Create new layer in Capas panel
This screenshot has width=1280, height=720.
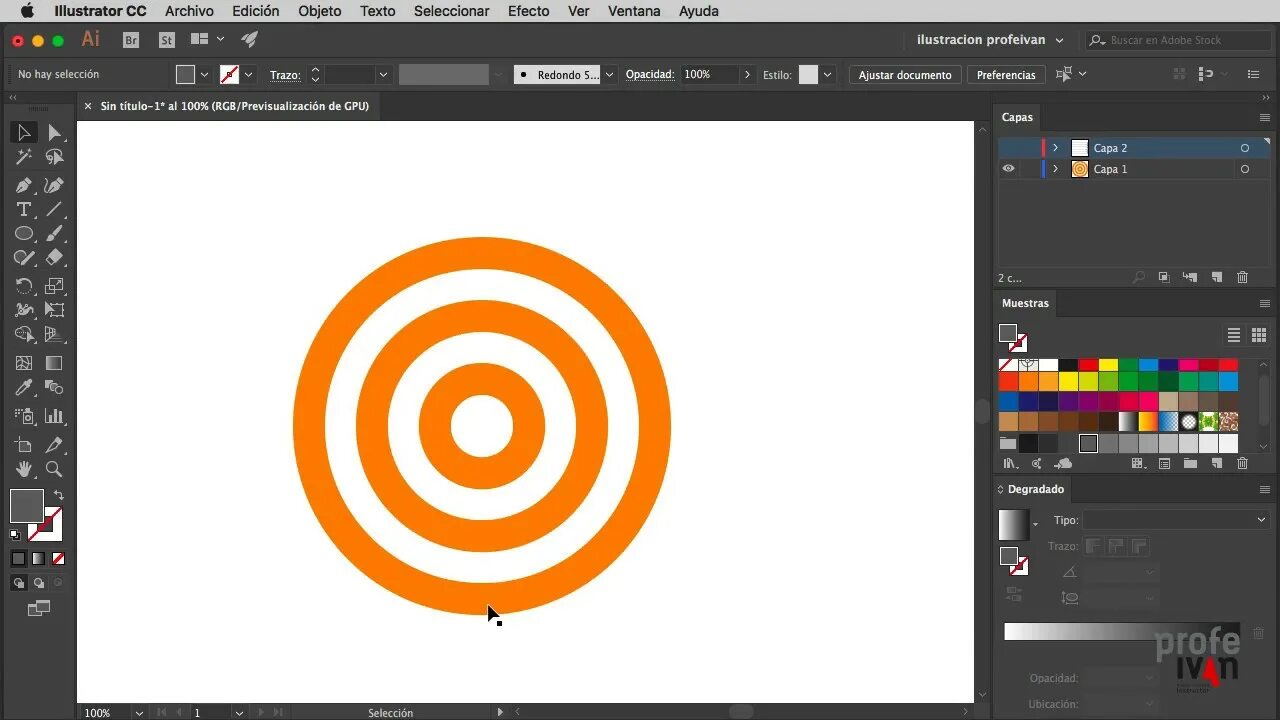pos(1216,277)
